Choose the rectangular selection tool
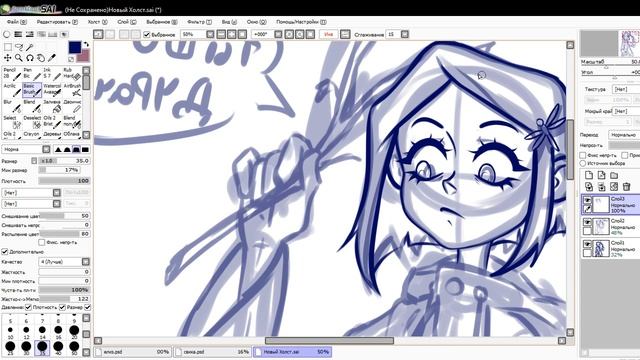This screenshot has height=360, width=640. click(x=8, y=47)
